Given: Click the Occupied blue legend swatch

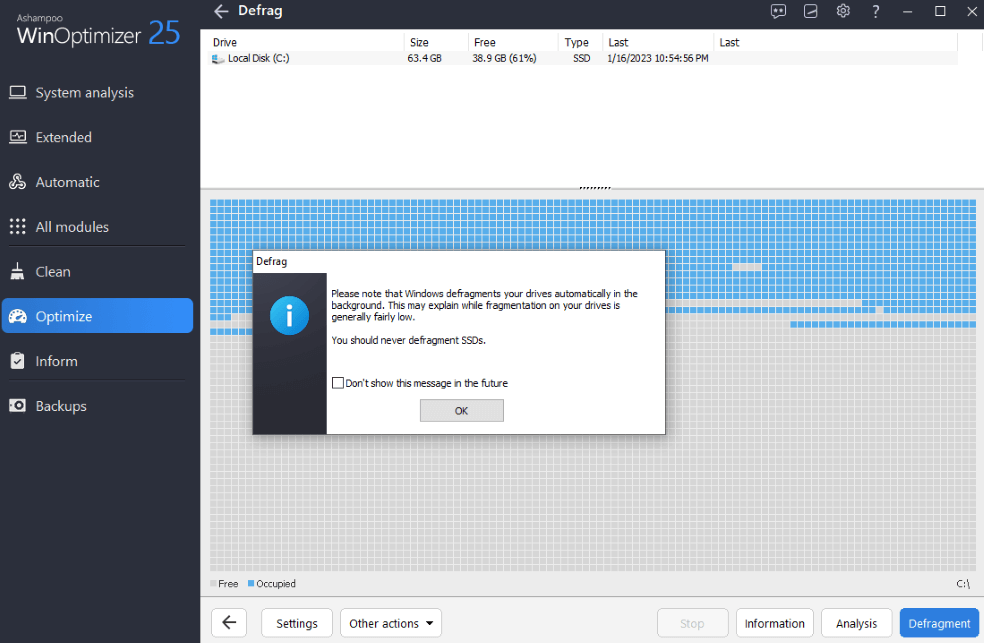Looking at the screenshot, I should click(251, 583).
